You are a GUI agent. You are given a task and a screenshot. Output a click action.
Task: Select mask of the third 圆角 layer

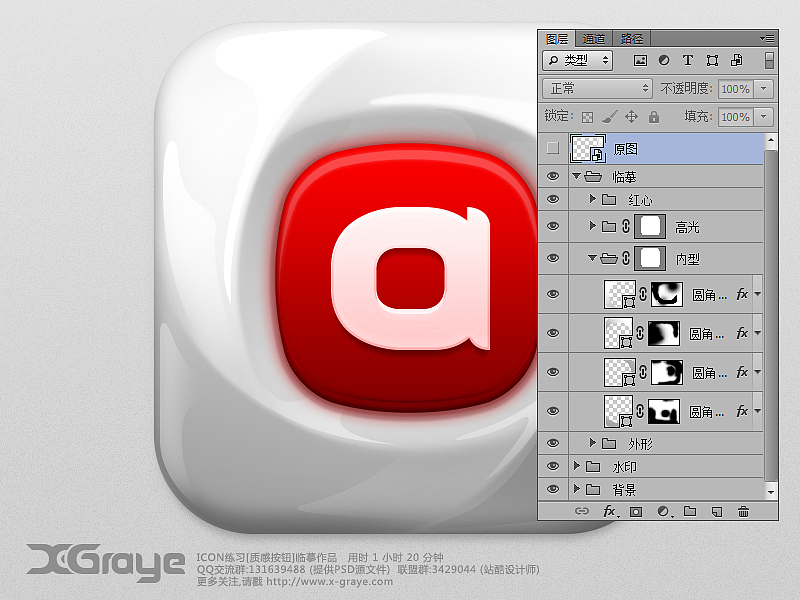click(667, 372)
